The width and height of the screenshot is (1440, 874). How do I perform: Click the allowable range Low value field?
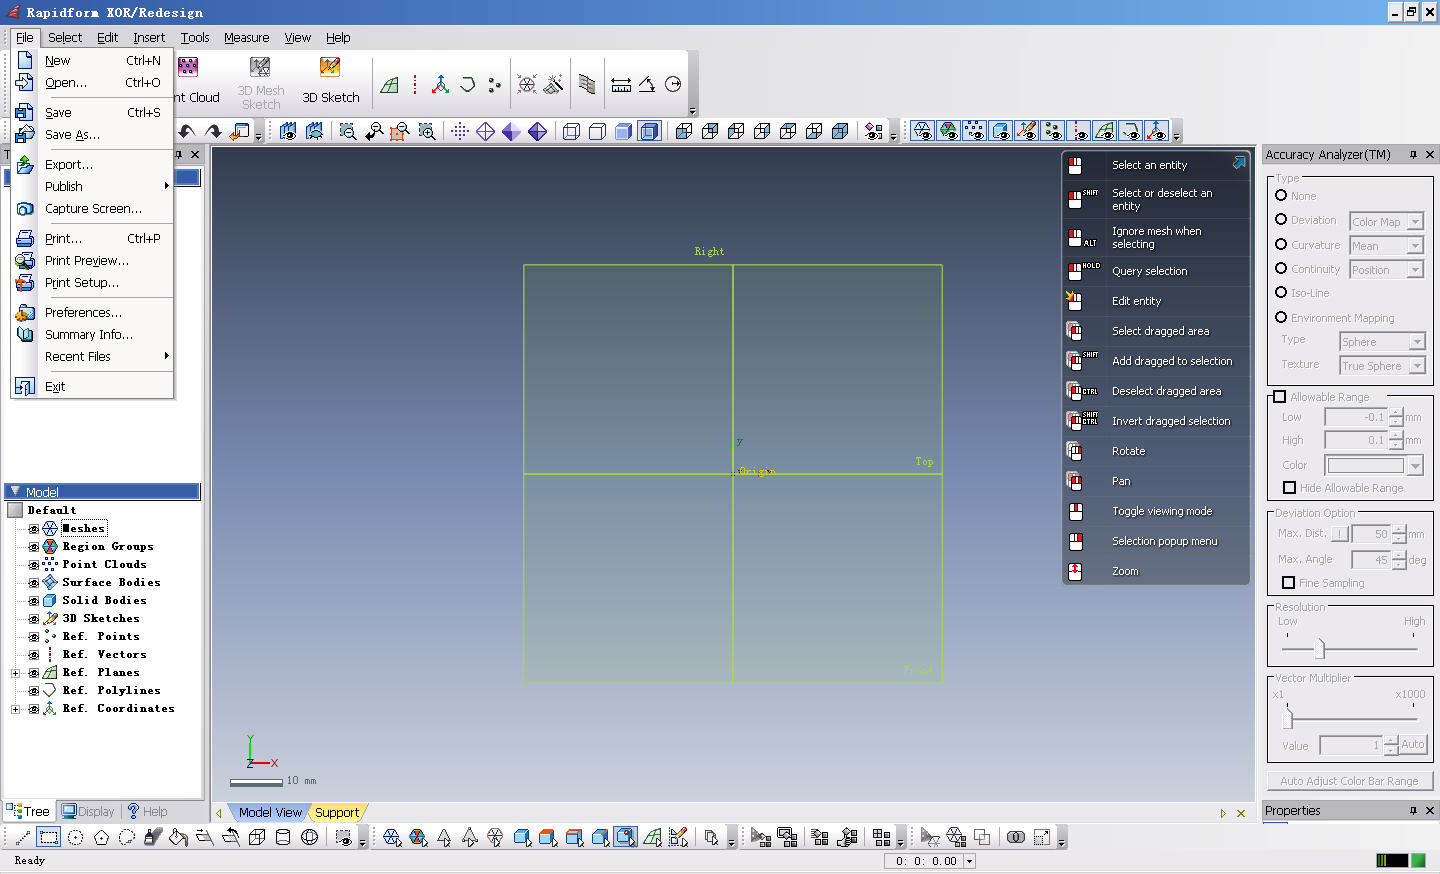(1356, 418)
